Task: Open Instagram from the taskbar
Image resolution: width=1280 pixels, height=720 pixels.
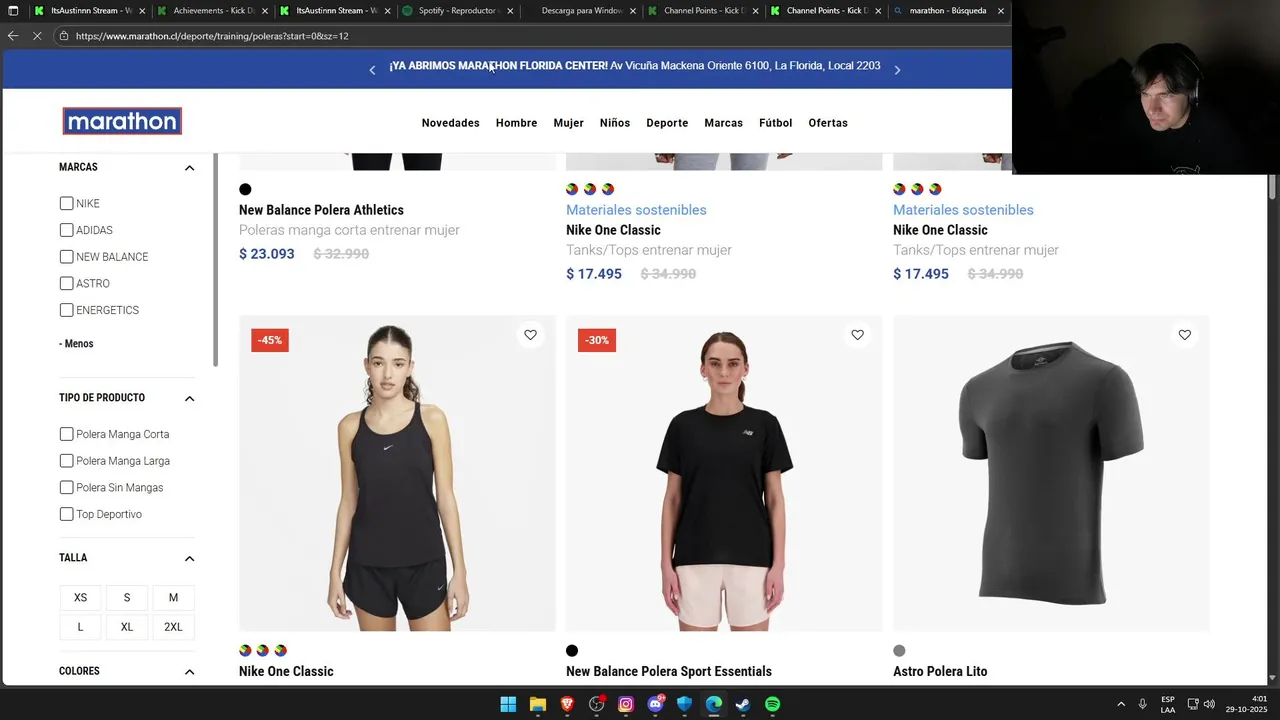Action: tap(626, 704)
